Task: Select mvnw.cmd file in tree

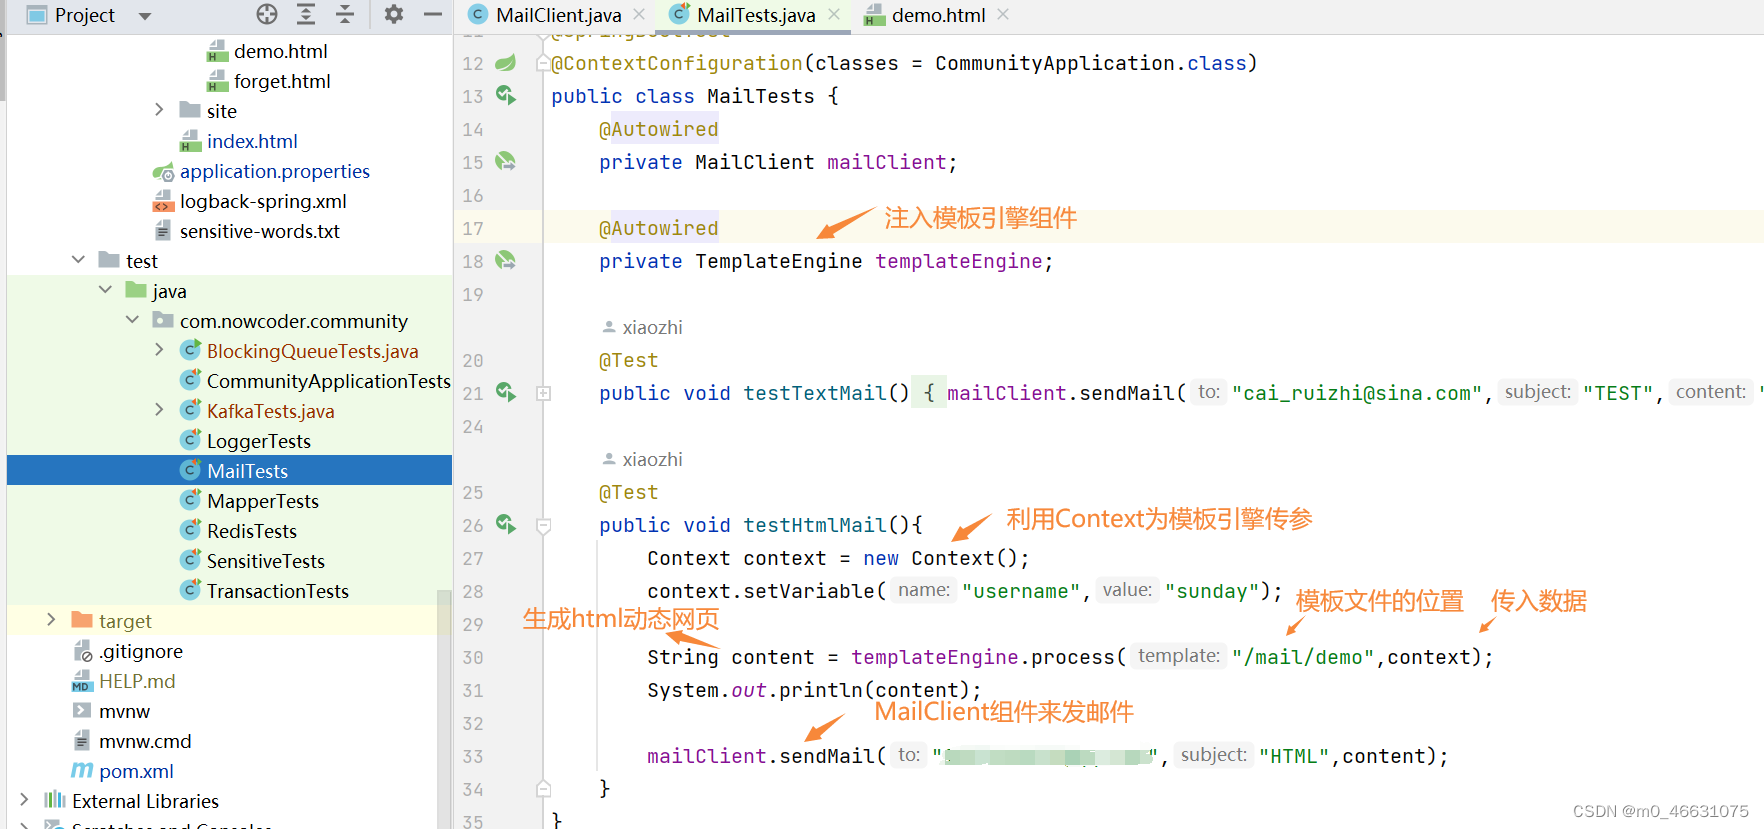Action: click(x=145, y=741)
